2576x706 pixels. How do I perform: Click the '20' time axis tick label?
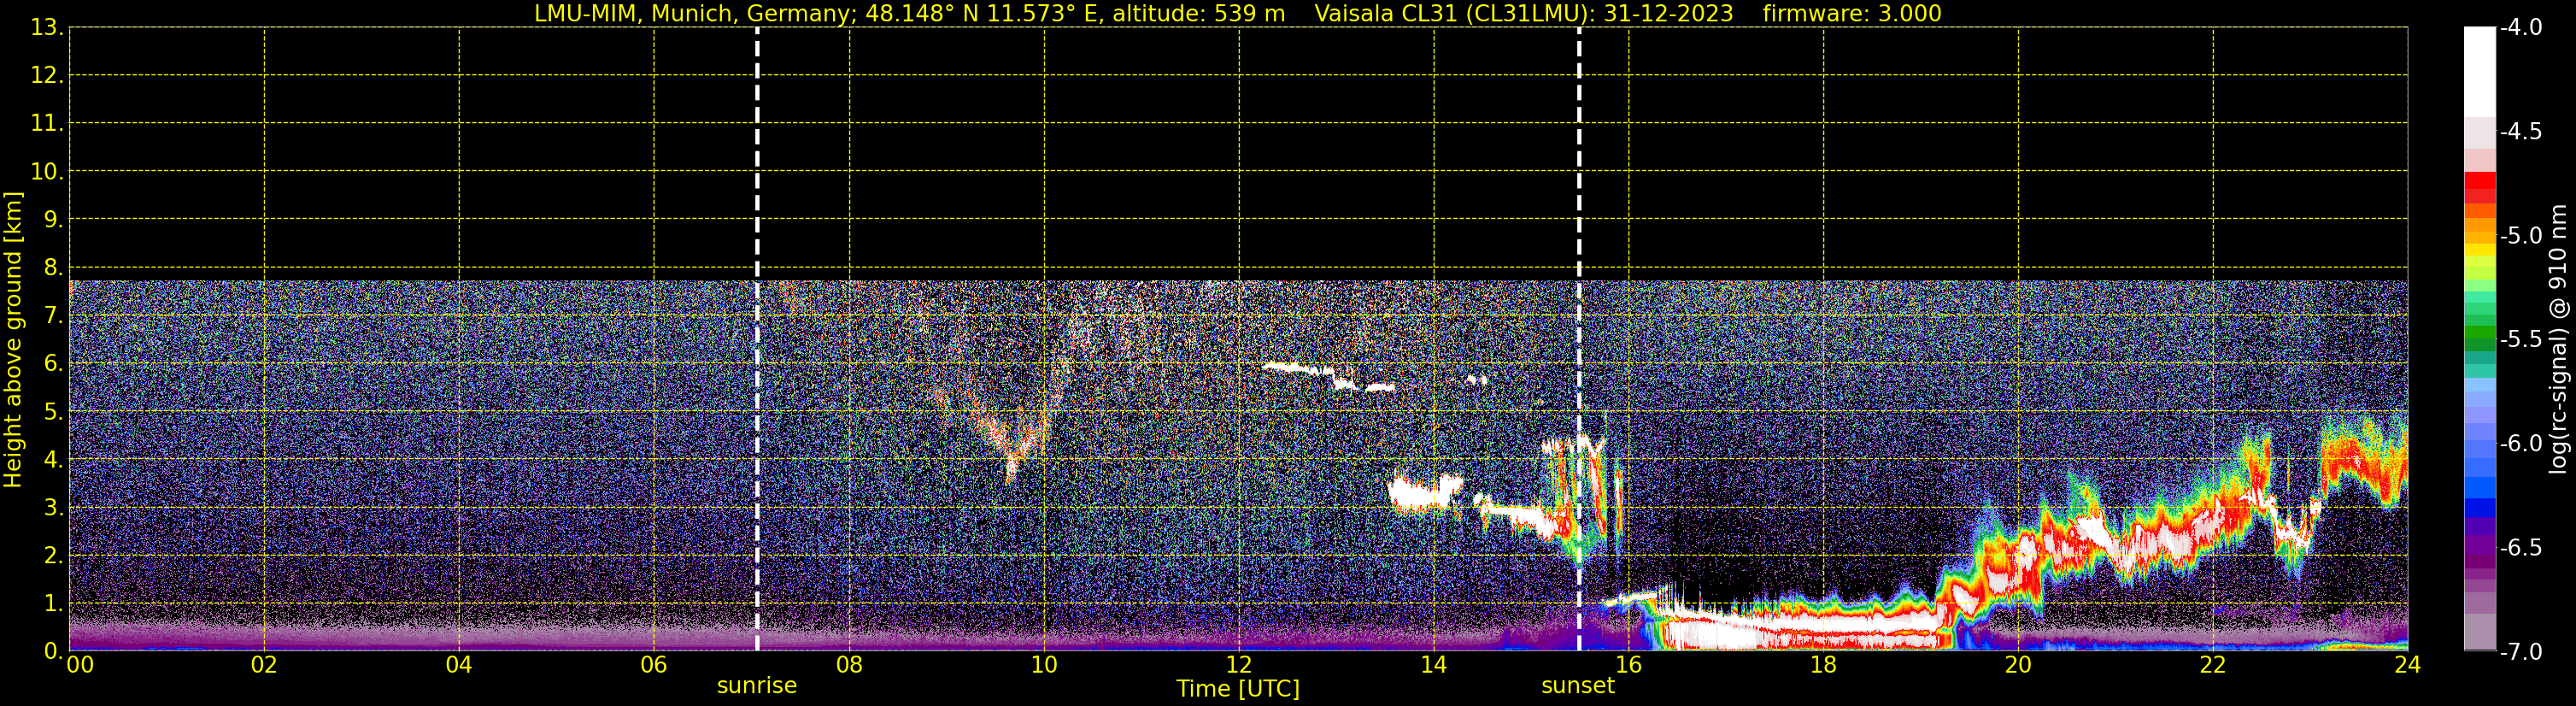[x=2018, y=665]
